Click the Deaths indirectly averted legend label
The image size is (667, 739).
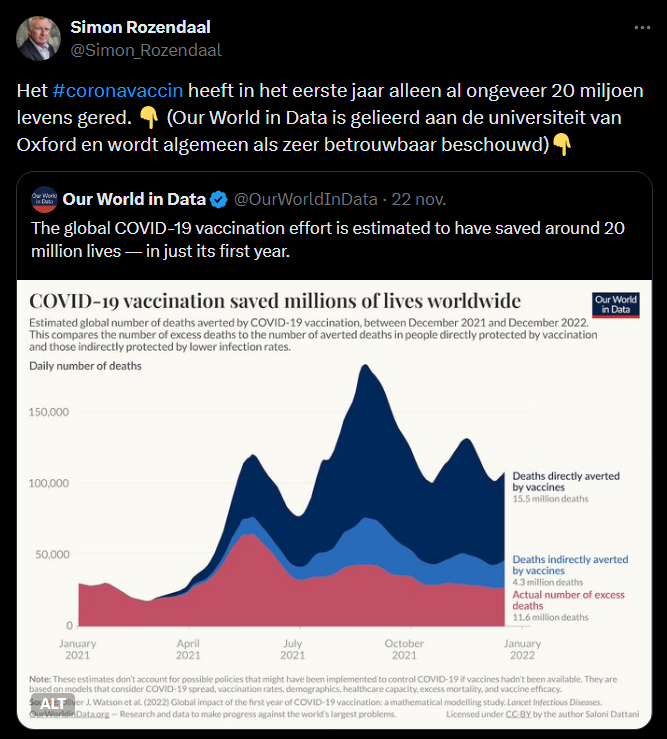pos(570,565)
